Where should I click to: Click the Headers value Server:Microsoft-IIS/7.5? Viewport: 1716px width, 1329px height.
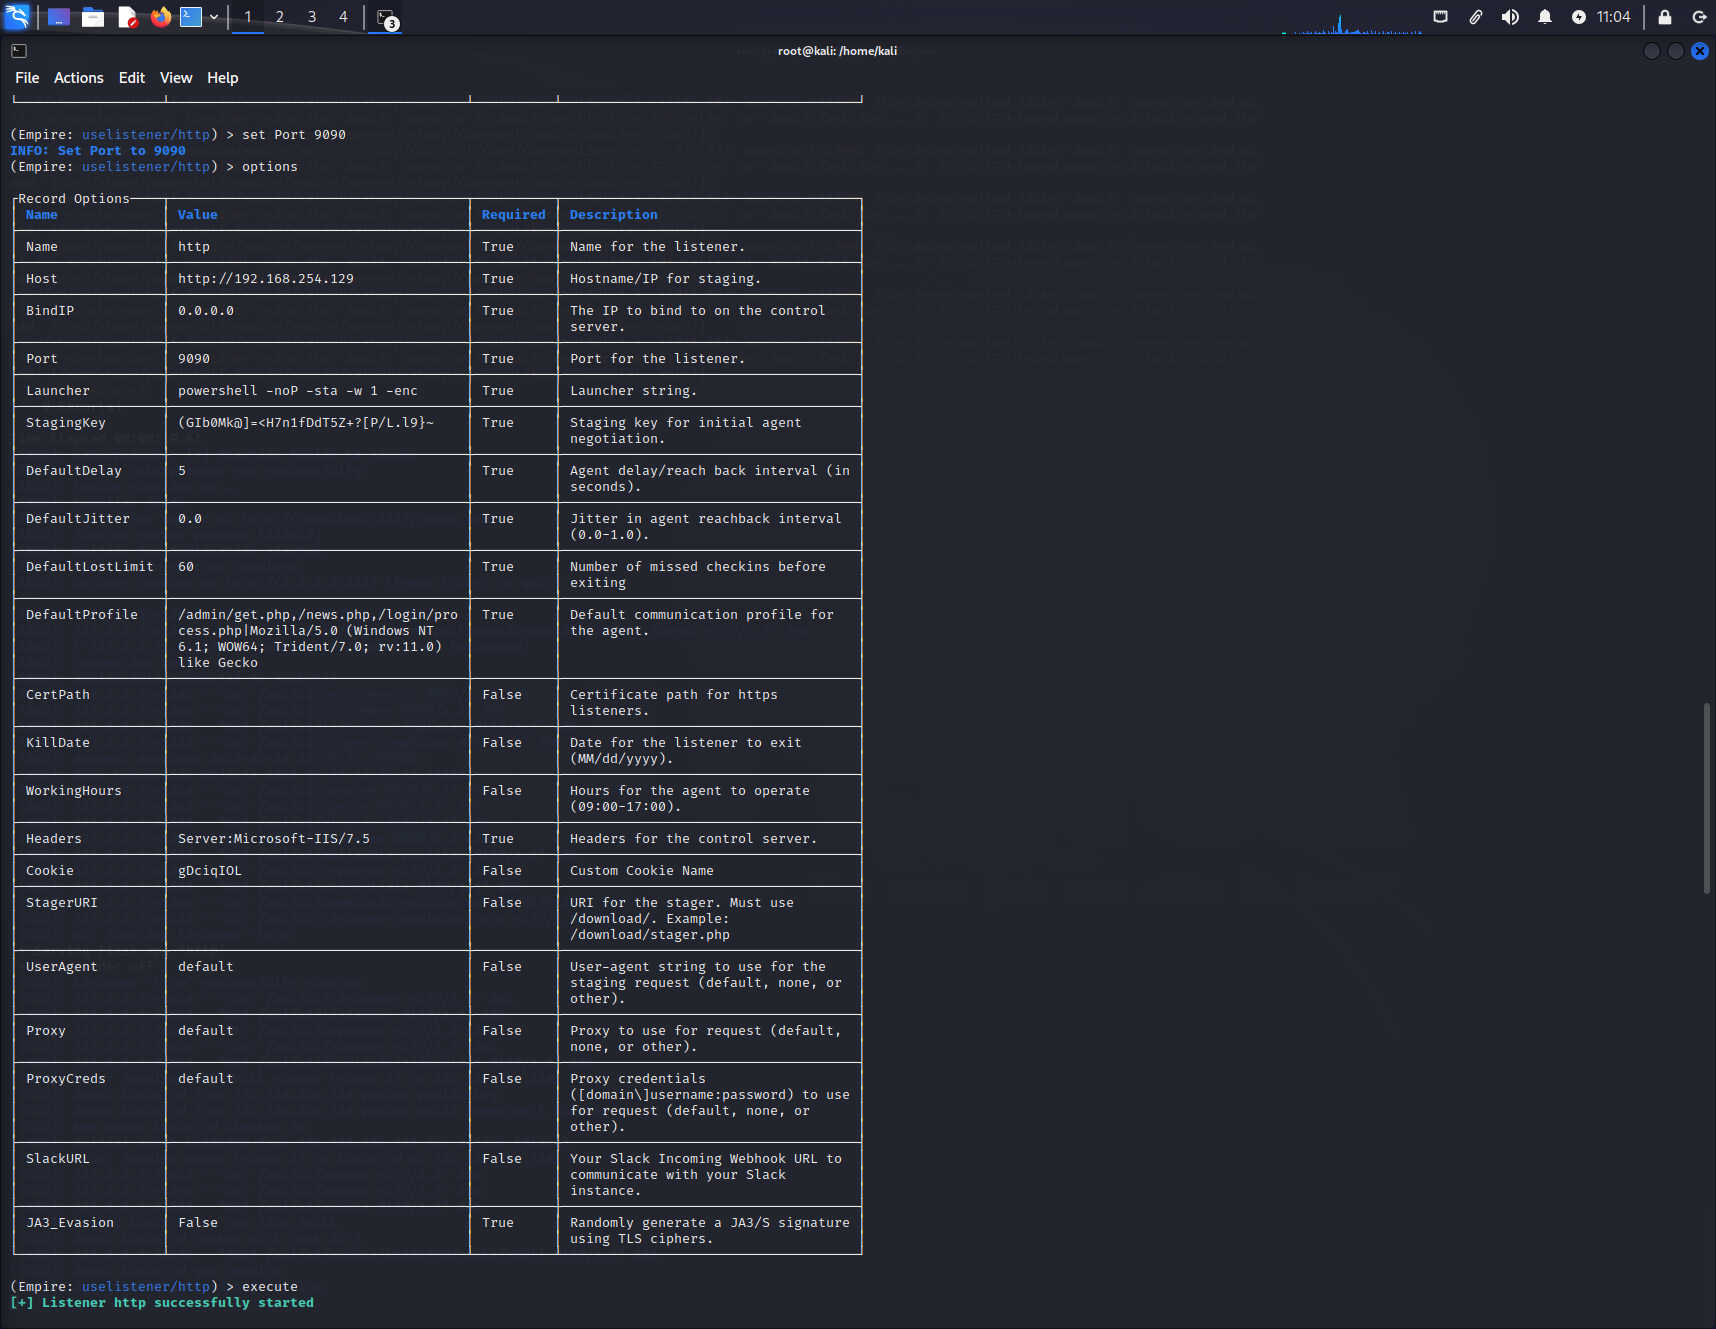pos(274,839)
